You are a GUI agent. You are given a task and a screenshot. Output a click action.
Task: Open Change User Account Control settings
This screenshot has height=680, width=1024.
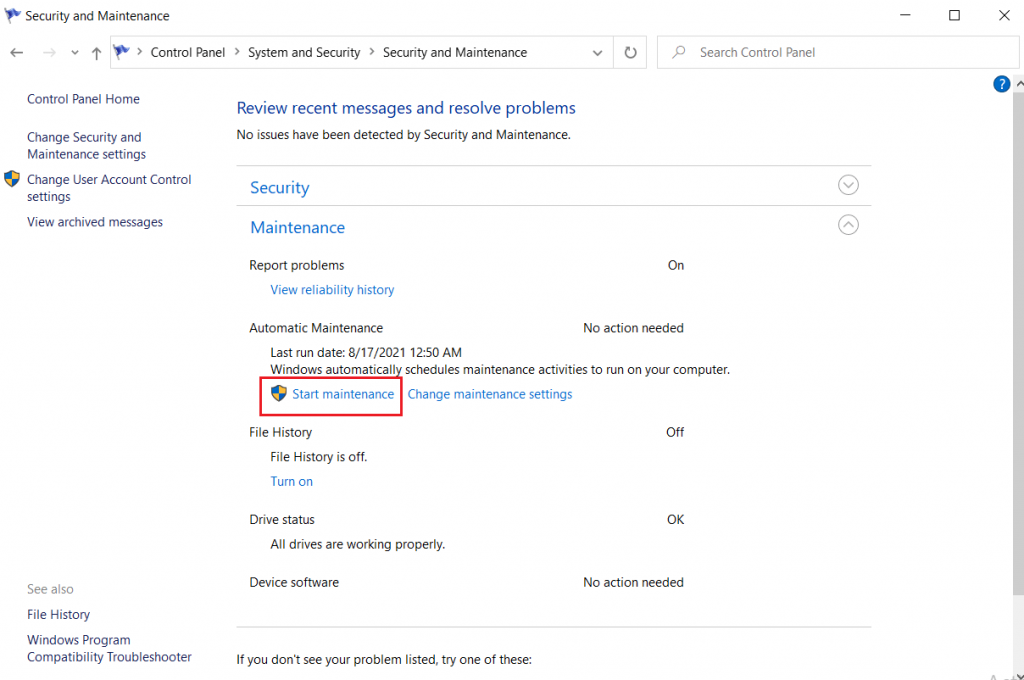point(109,188)
